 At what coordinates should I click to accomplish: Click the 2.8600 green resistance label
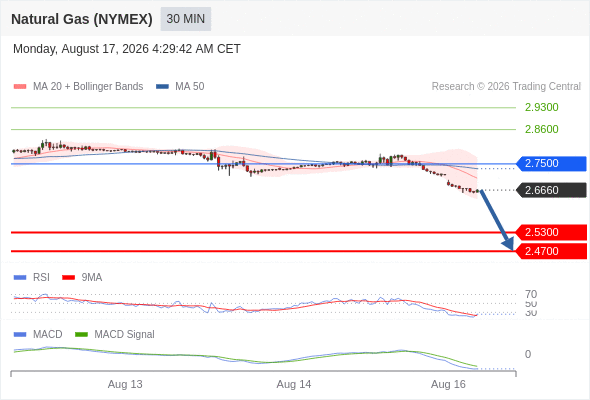pos(541,129)
